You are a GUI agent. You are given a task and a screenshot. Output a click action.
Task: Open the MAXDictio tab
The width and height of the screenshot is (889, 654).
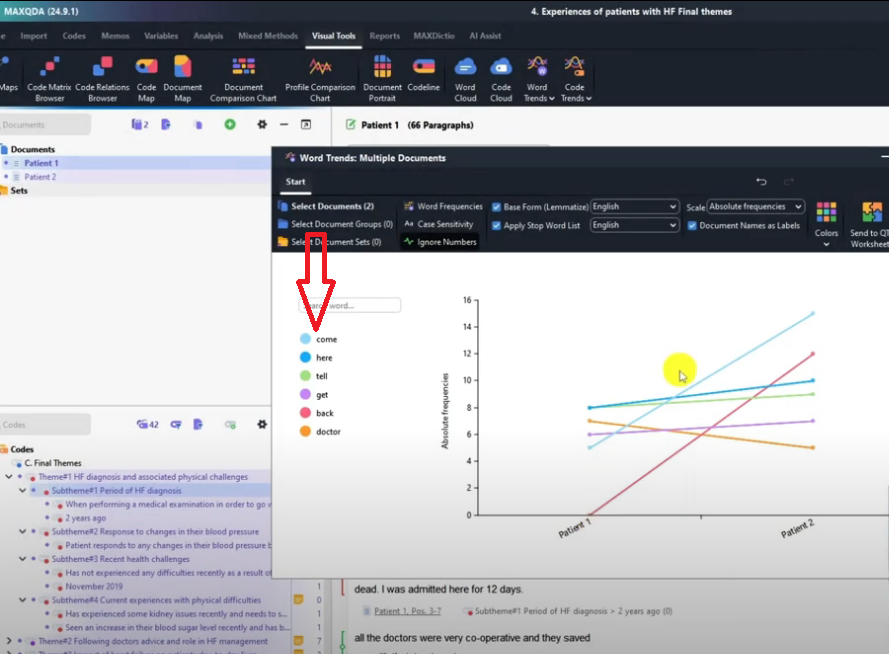click(x=434, y=36)
